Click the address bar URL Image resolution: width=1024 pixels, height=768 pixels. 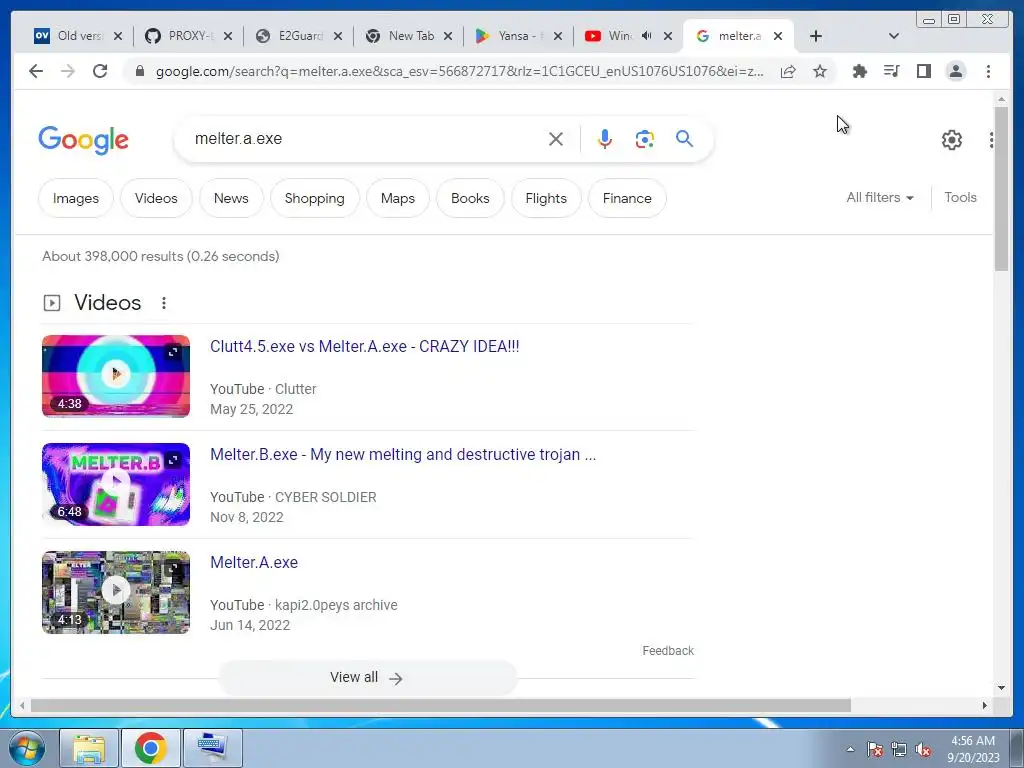tap(459, 71)
